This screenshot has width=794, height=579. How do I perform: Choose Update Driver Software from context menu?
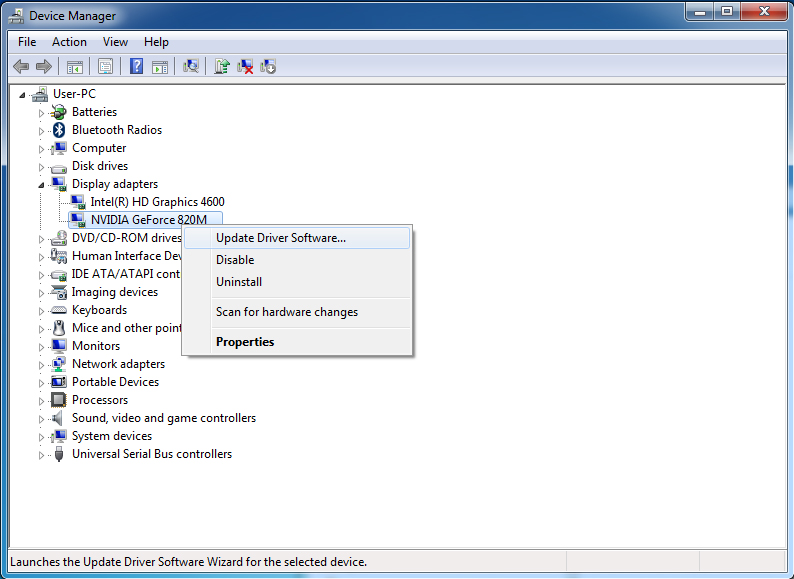click(x=281, y=238)
